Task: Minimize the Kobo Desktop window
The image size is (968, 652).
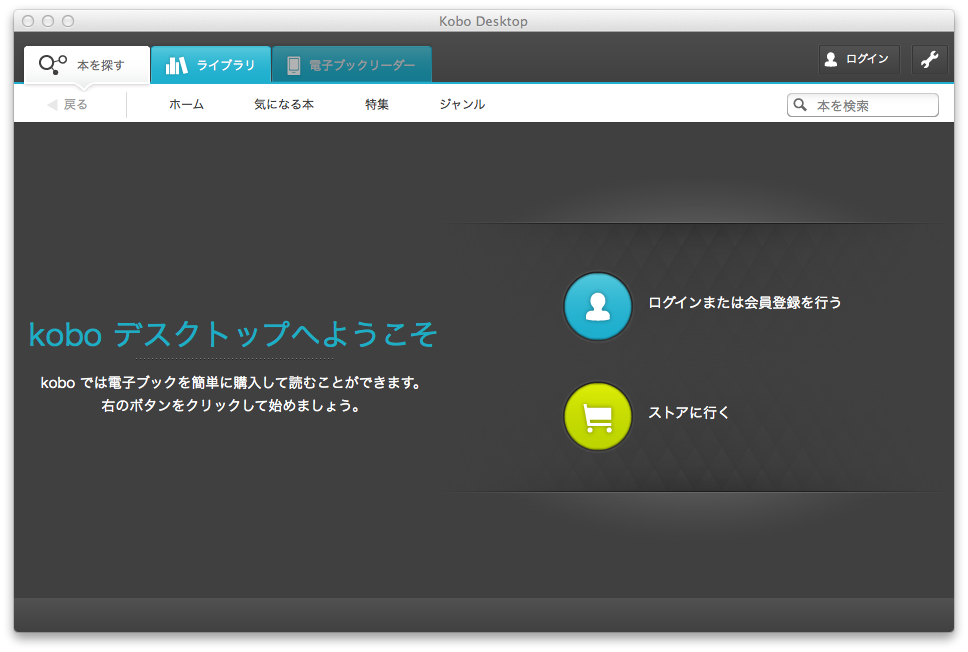Action: (48, 21)
